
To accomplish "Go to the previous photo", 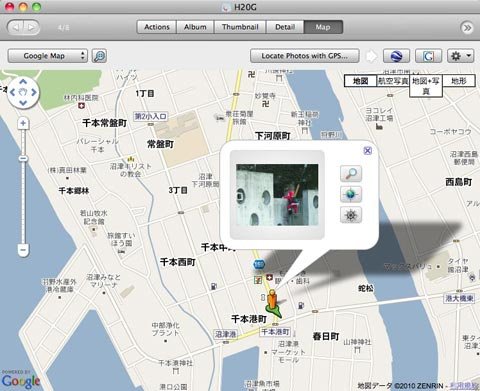I will (x=15, y=27).
